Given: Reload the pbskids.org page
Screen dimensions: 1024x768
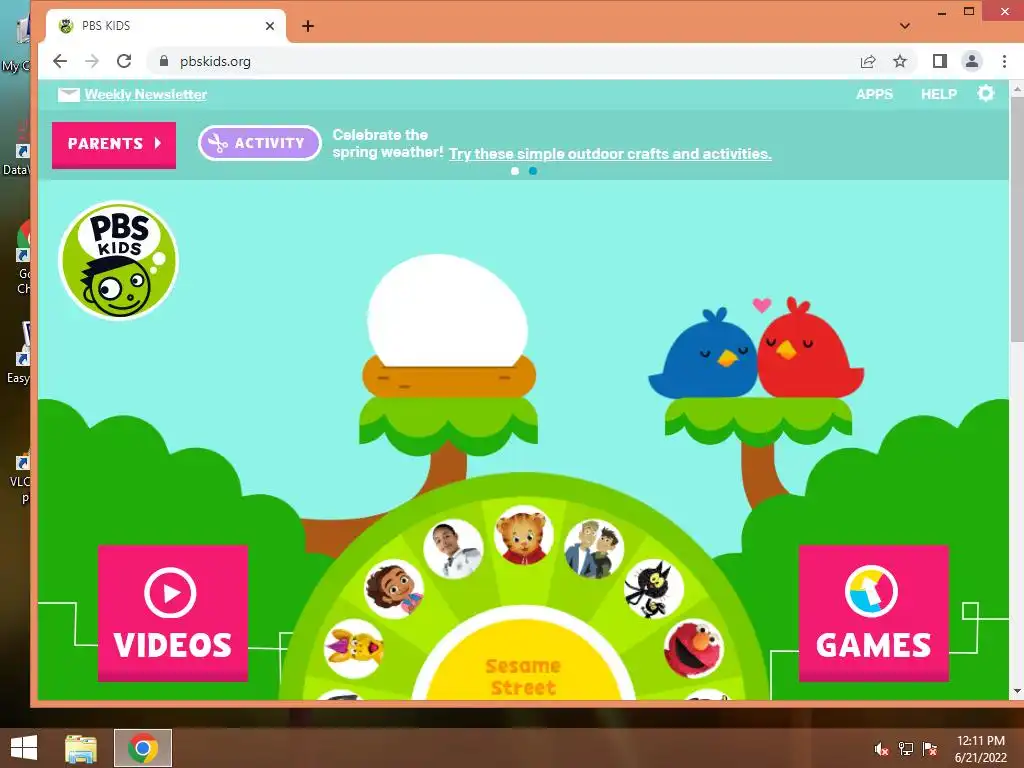Looking at the screenshot, I should pyautogui.click(x=124, y=61).
